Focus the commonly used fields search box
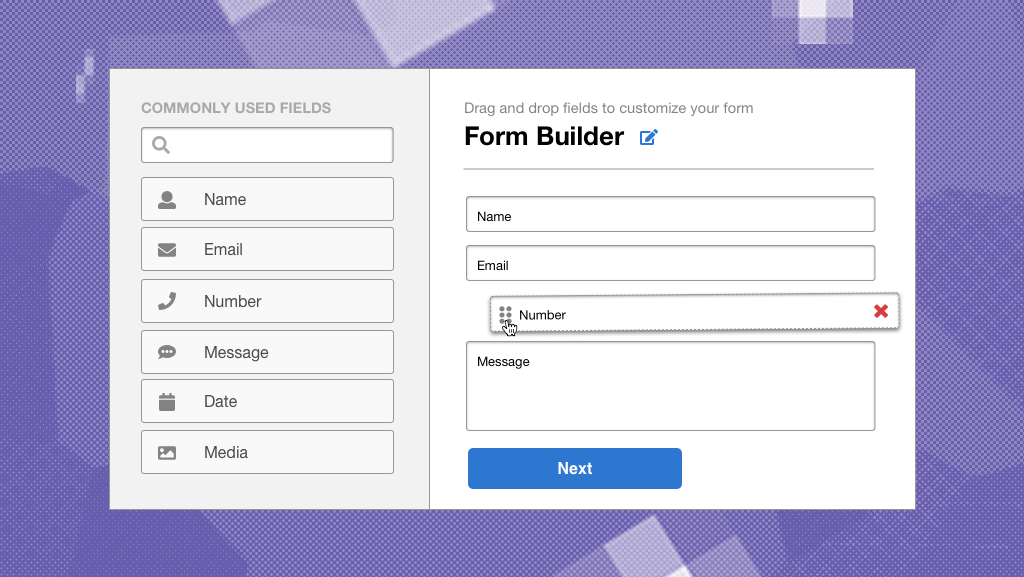Image resolution: width=1024 pixels, height=577 pixels. tap(267, 145)
